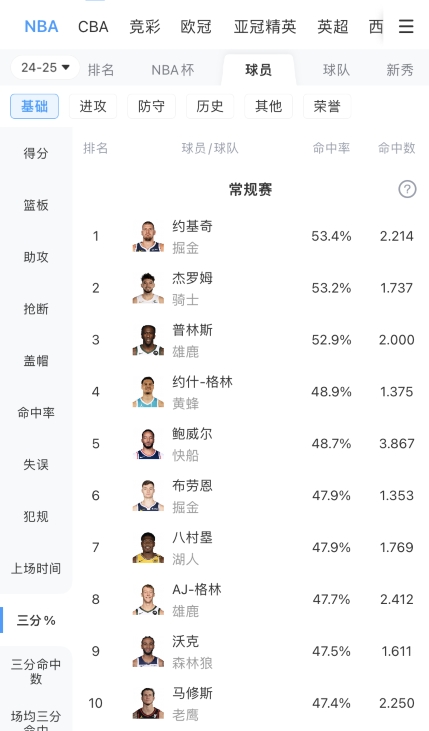This screenshot has width=429, height=731.
Task: Switch to the NBA杯 tab
Action: pos(173,70)
